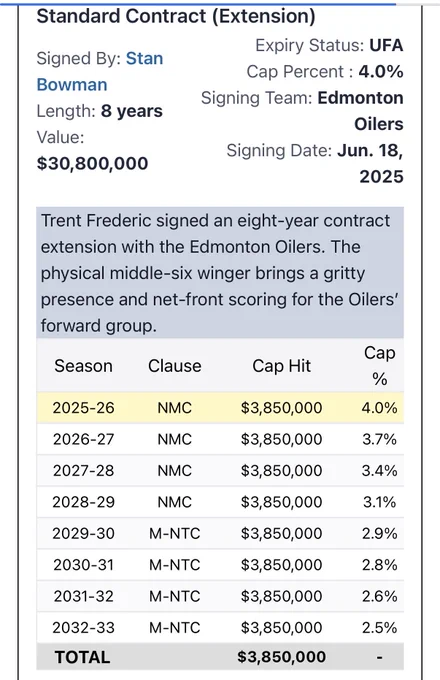
Task: Click NMC clause in the 2028-29 row
Action: tap(174, 502)
